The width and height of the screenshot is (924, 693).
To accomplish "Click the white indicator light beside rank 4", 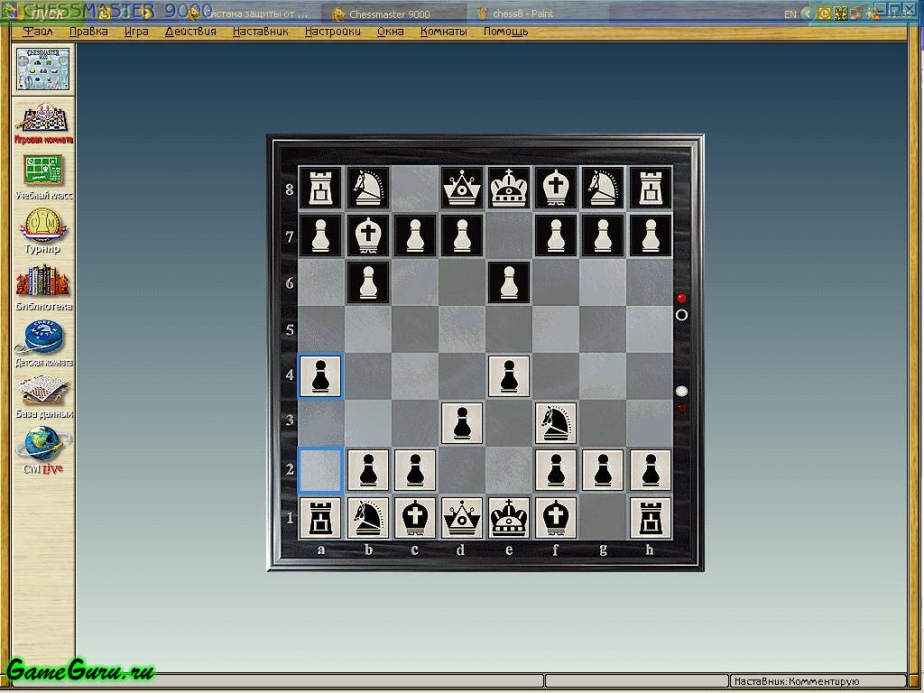I will click(682, 391).
